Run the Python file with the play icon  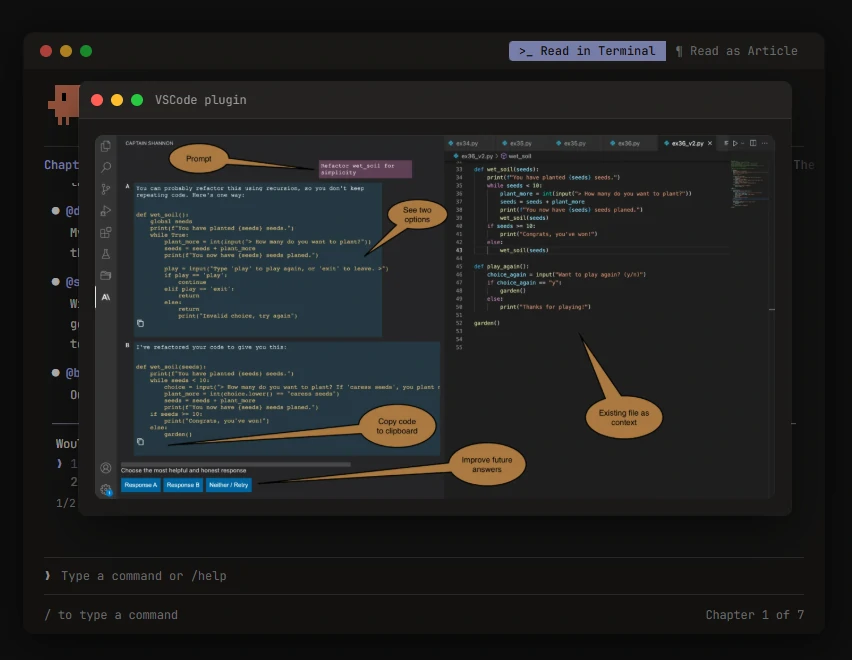point(735,143)
